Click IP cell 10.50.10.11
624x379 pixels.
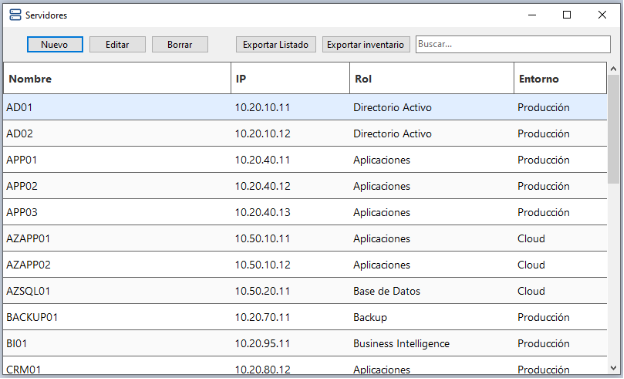pyautogui.click(x=263, y=239)
